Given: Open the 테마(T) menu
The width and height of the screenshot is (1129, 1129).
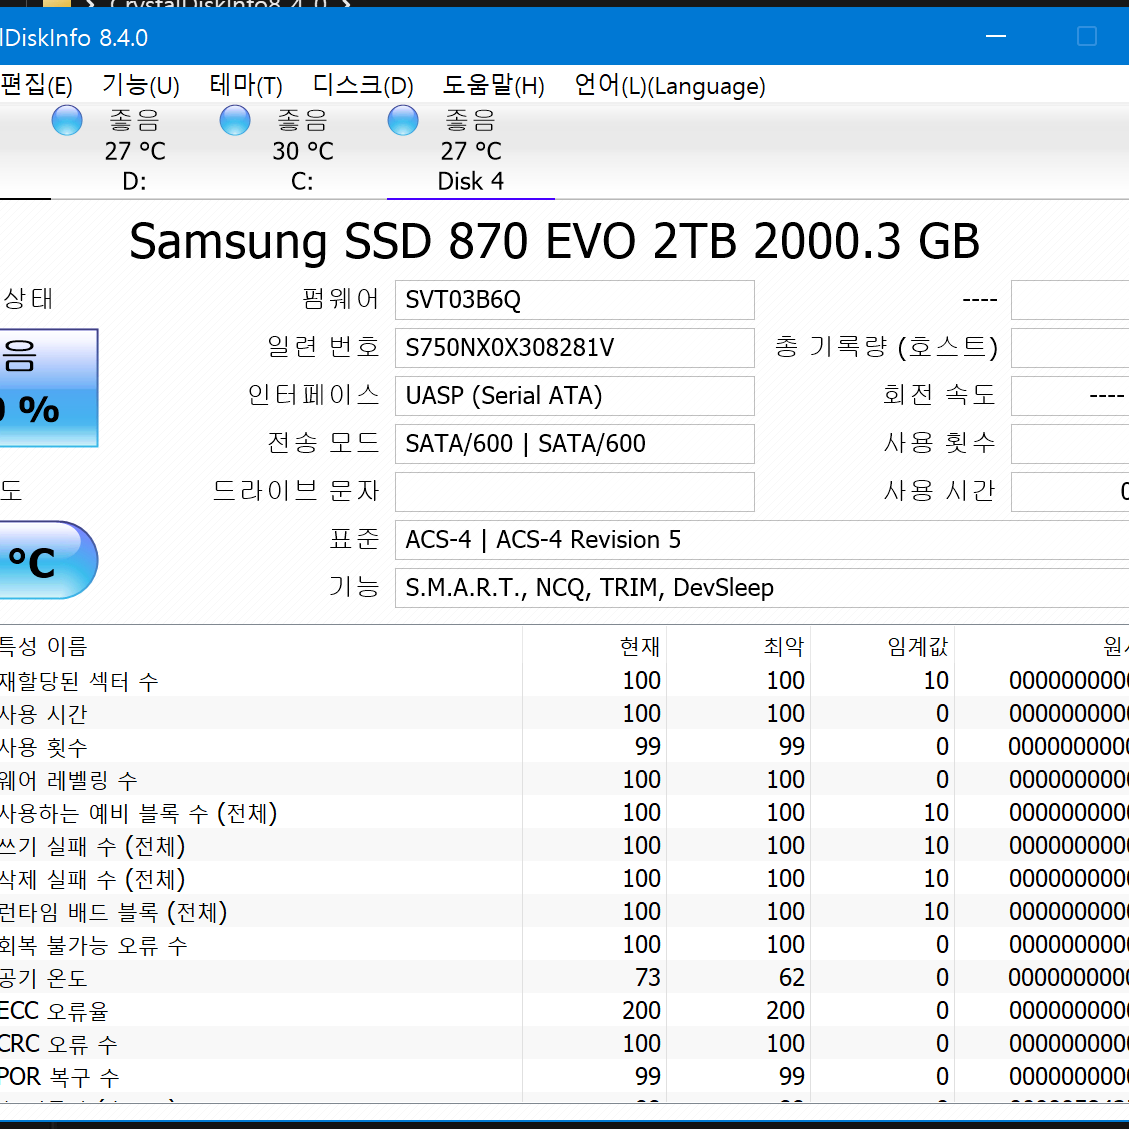Looking at the screenshot, I should (246, 86).
